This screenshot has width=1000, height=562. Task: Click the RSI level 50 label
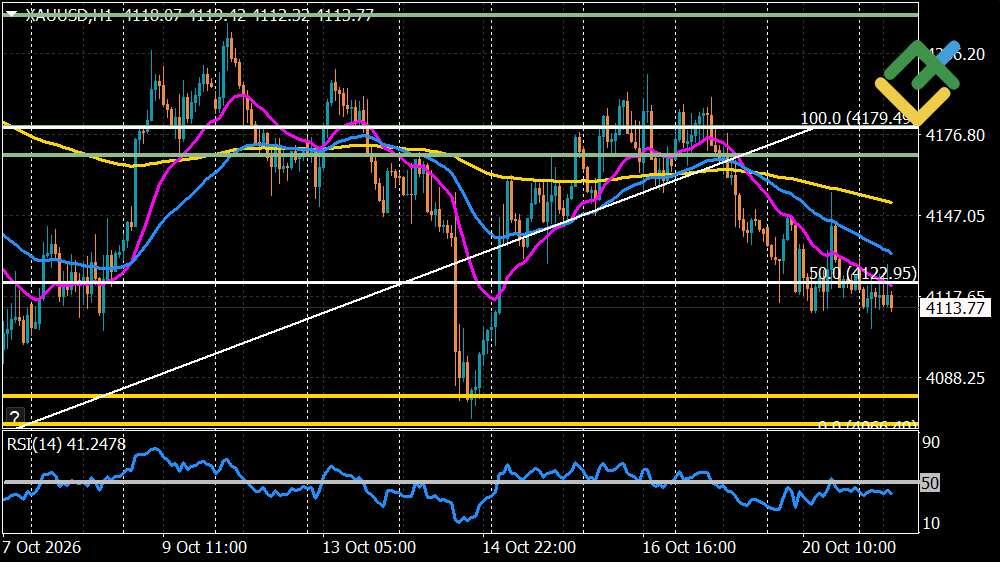coord(930,483)
